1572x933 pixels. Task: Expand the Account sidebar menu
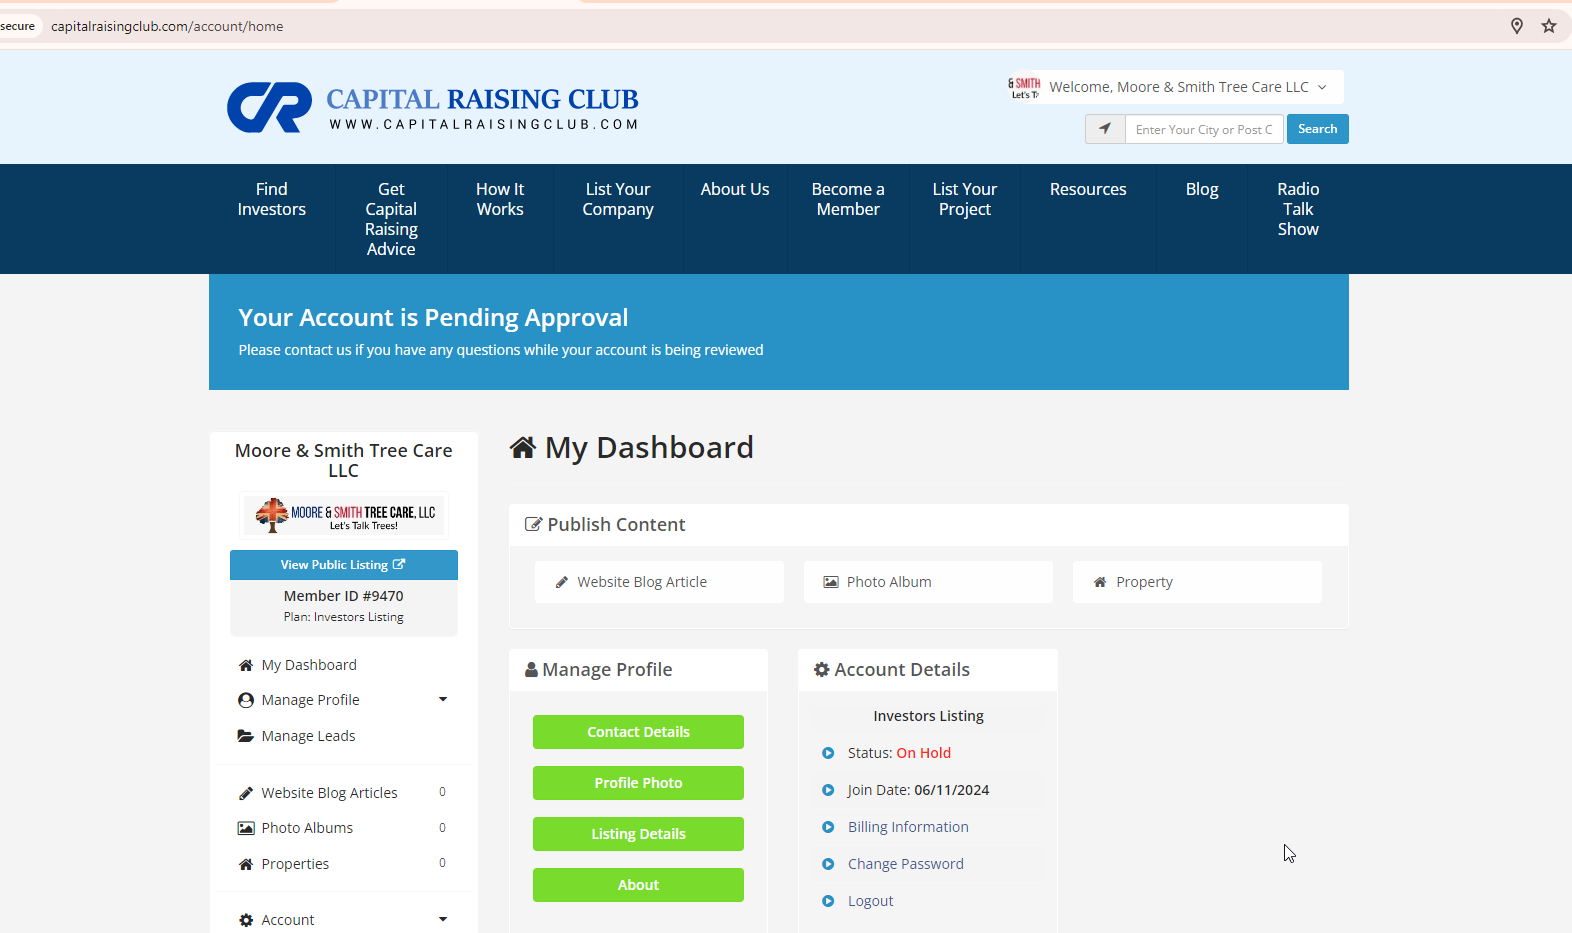tap(443, 920)
